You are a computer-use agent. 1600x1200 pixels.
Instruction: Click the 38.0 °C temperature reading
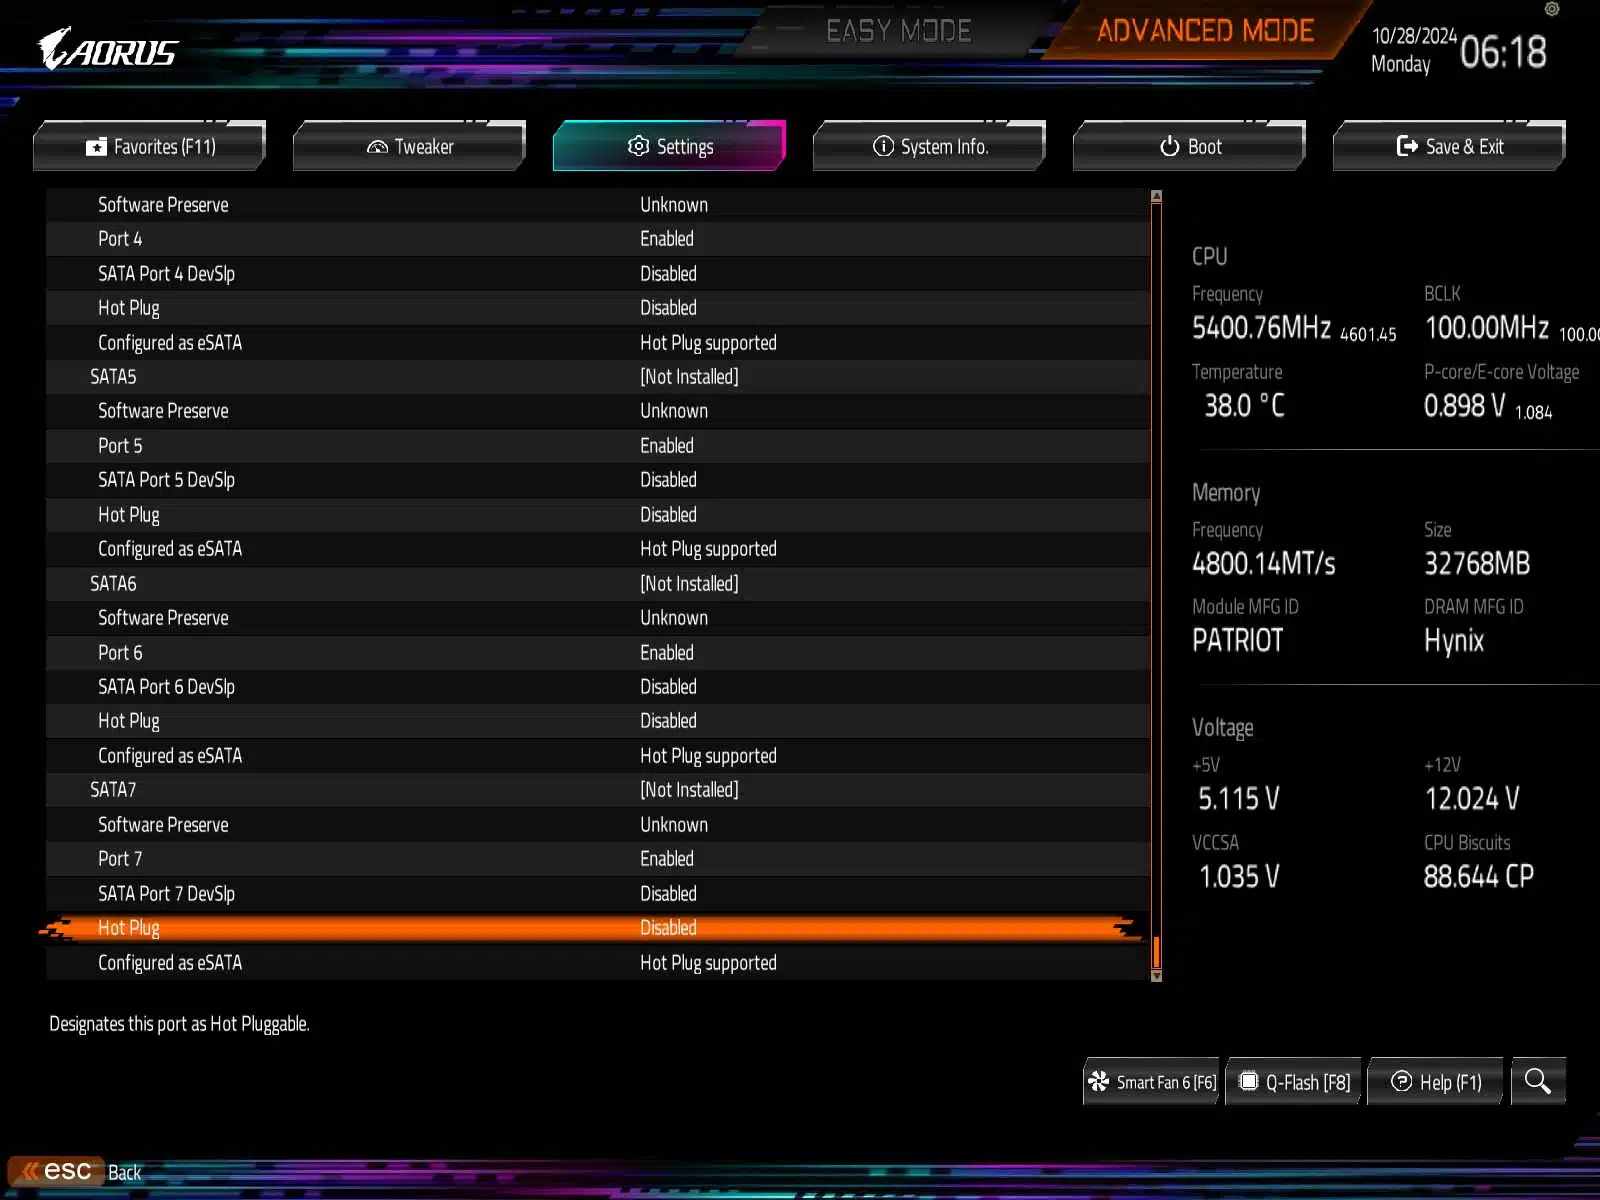point(1244,406)
